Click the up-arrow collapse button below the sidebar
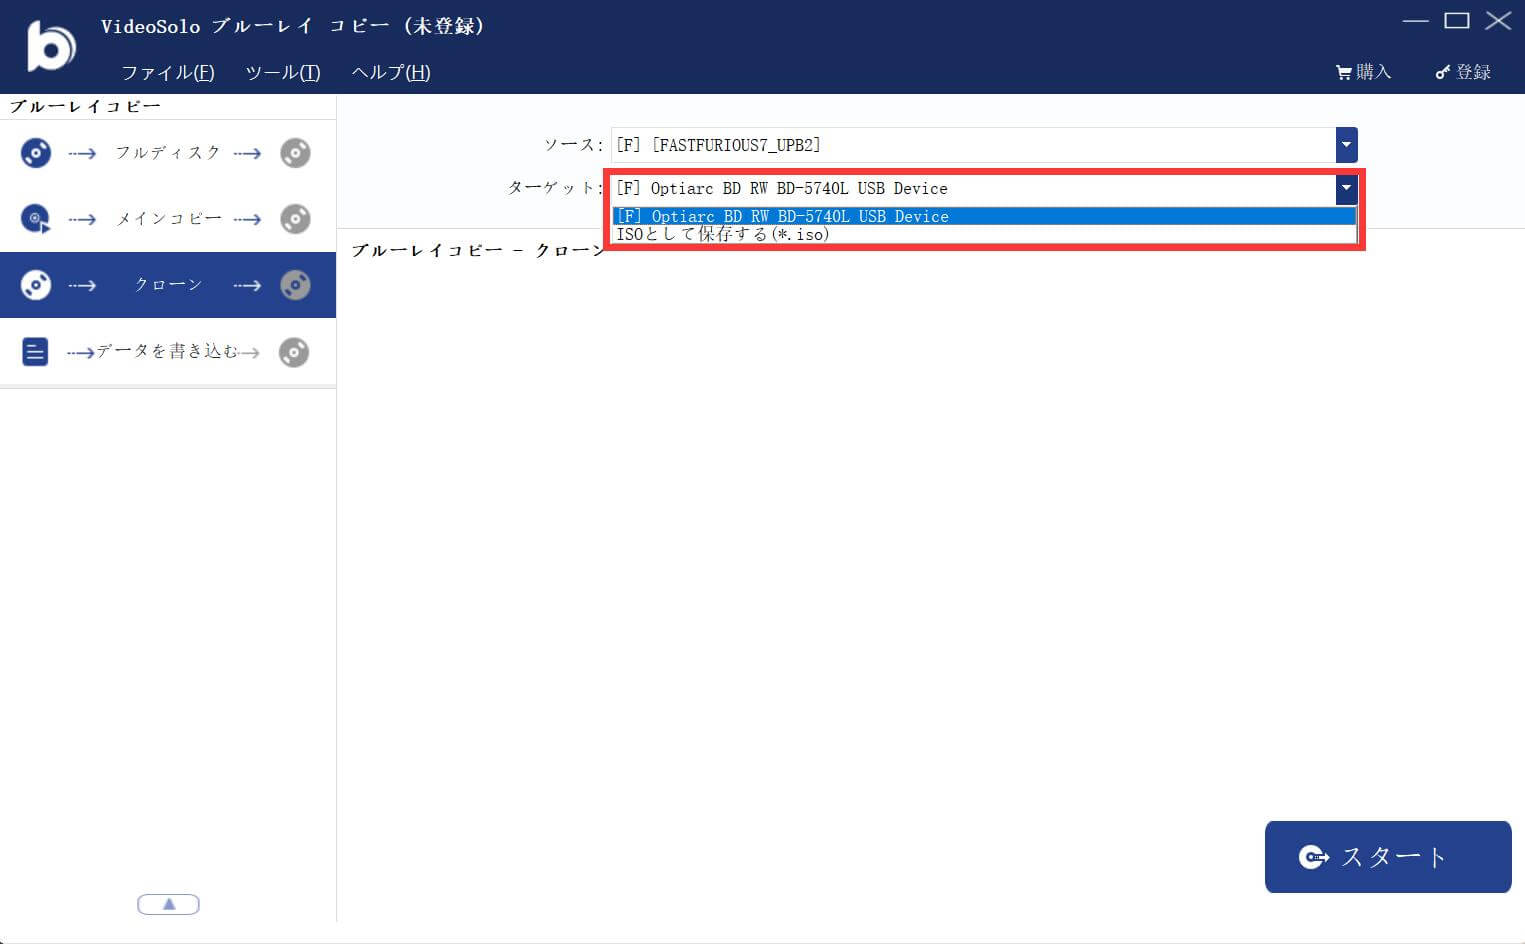The height and width of the screenshot is (944, 1525). [x=168, y=904]
